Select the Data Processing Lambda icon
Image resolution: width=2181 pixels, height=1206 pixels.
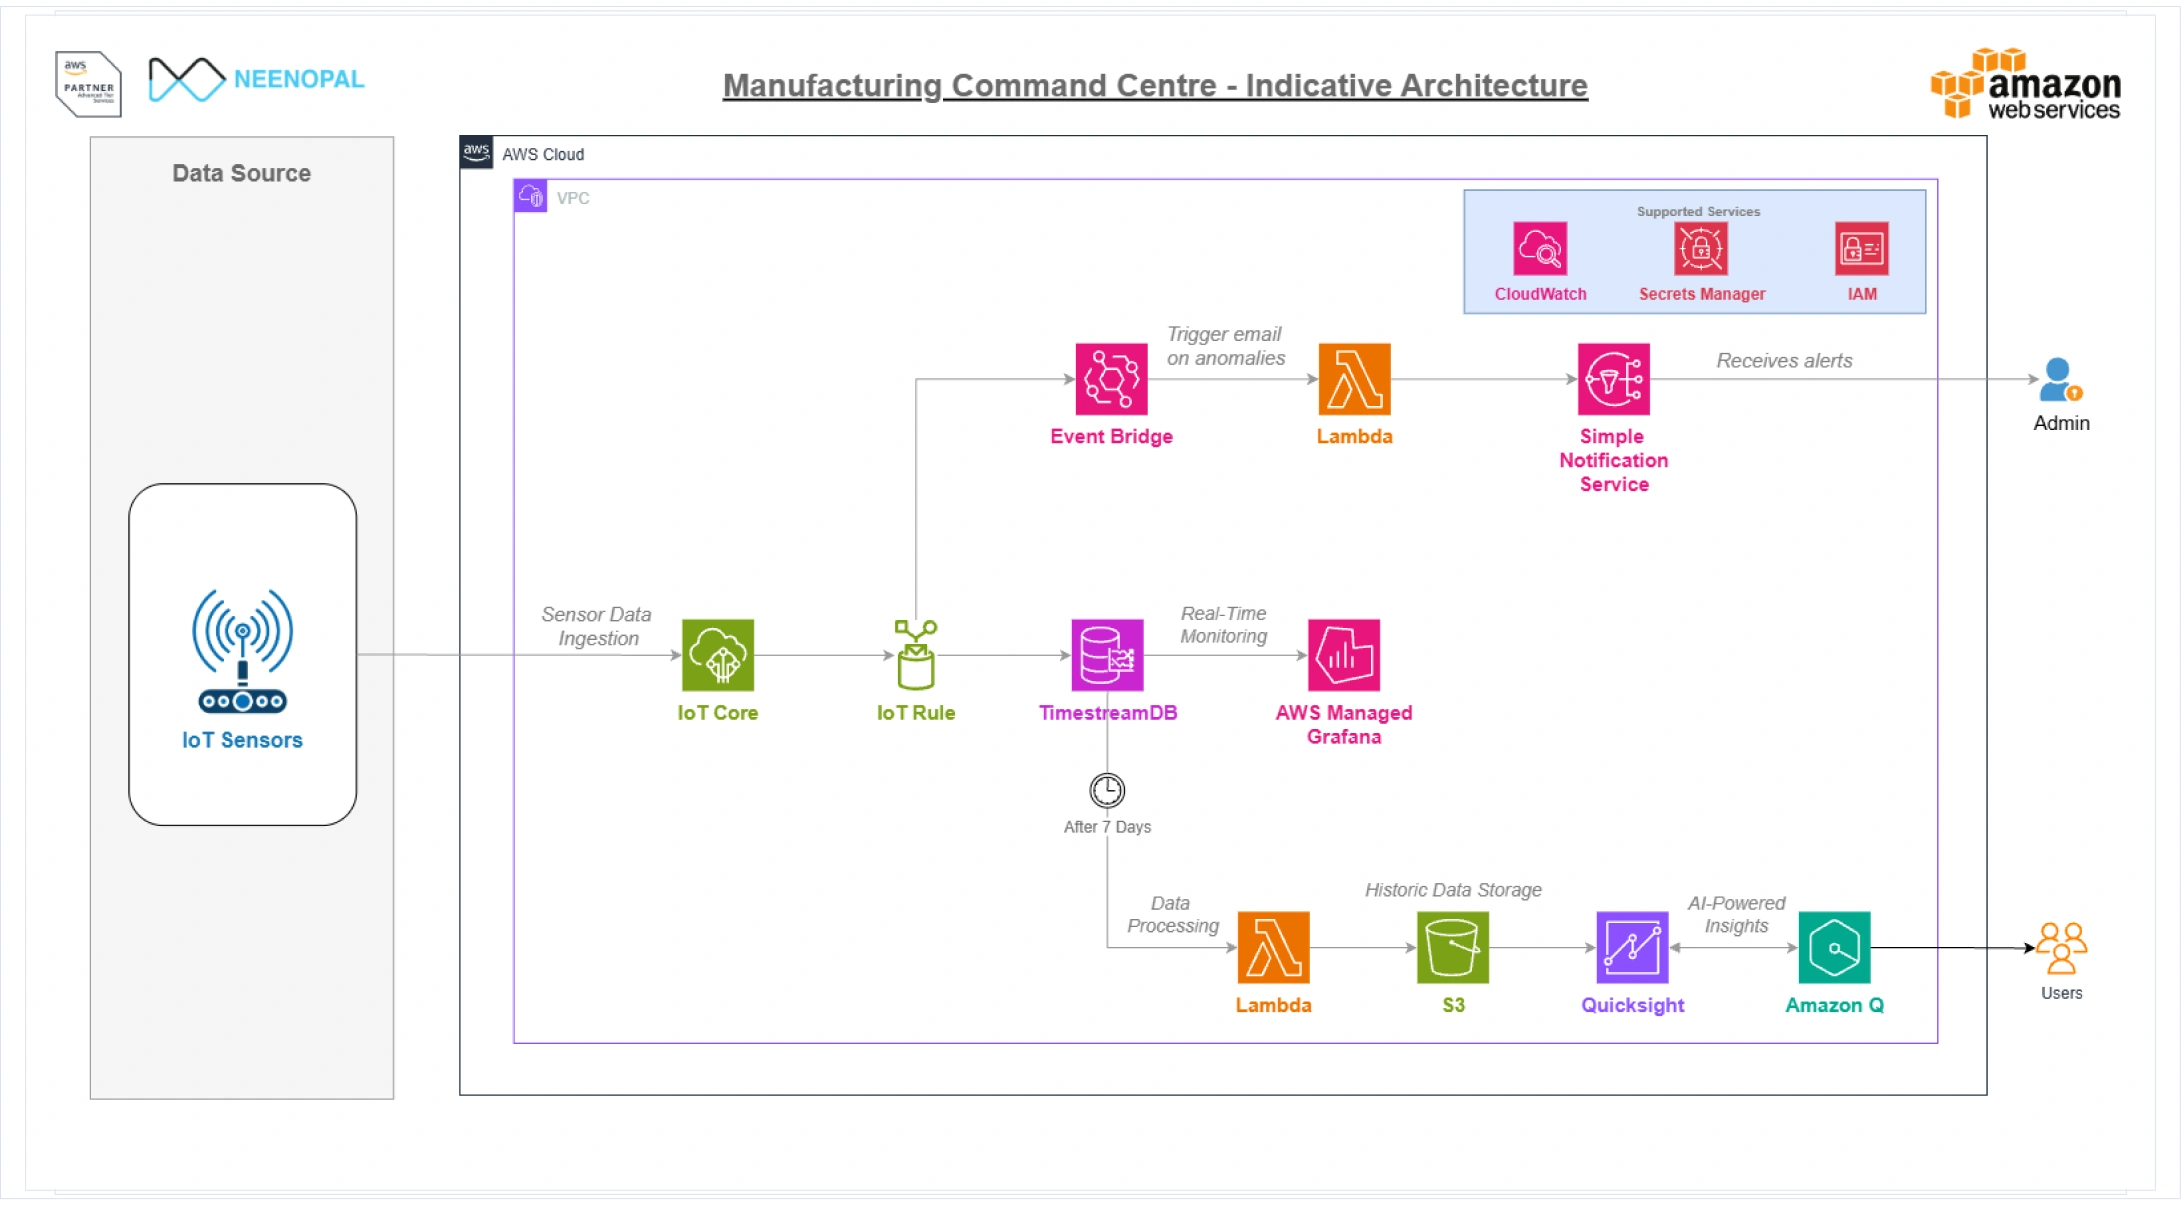click(x=1273, y=947)
